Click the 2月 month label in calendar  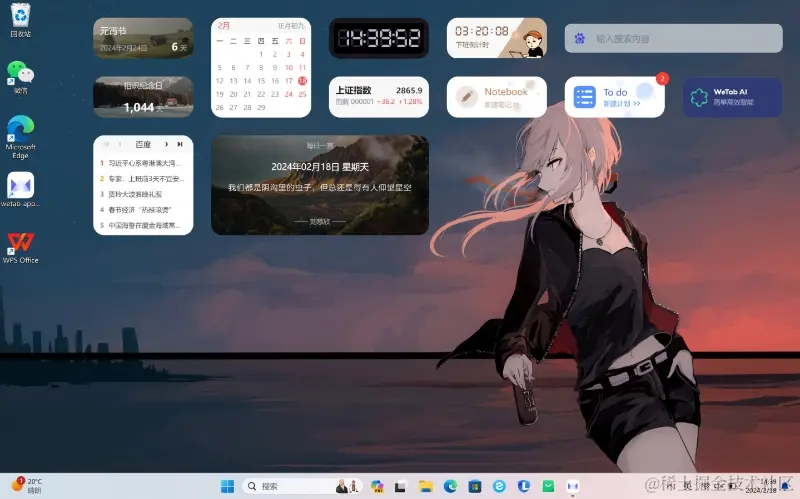point(223,26)
